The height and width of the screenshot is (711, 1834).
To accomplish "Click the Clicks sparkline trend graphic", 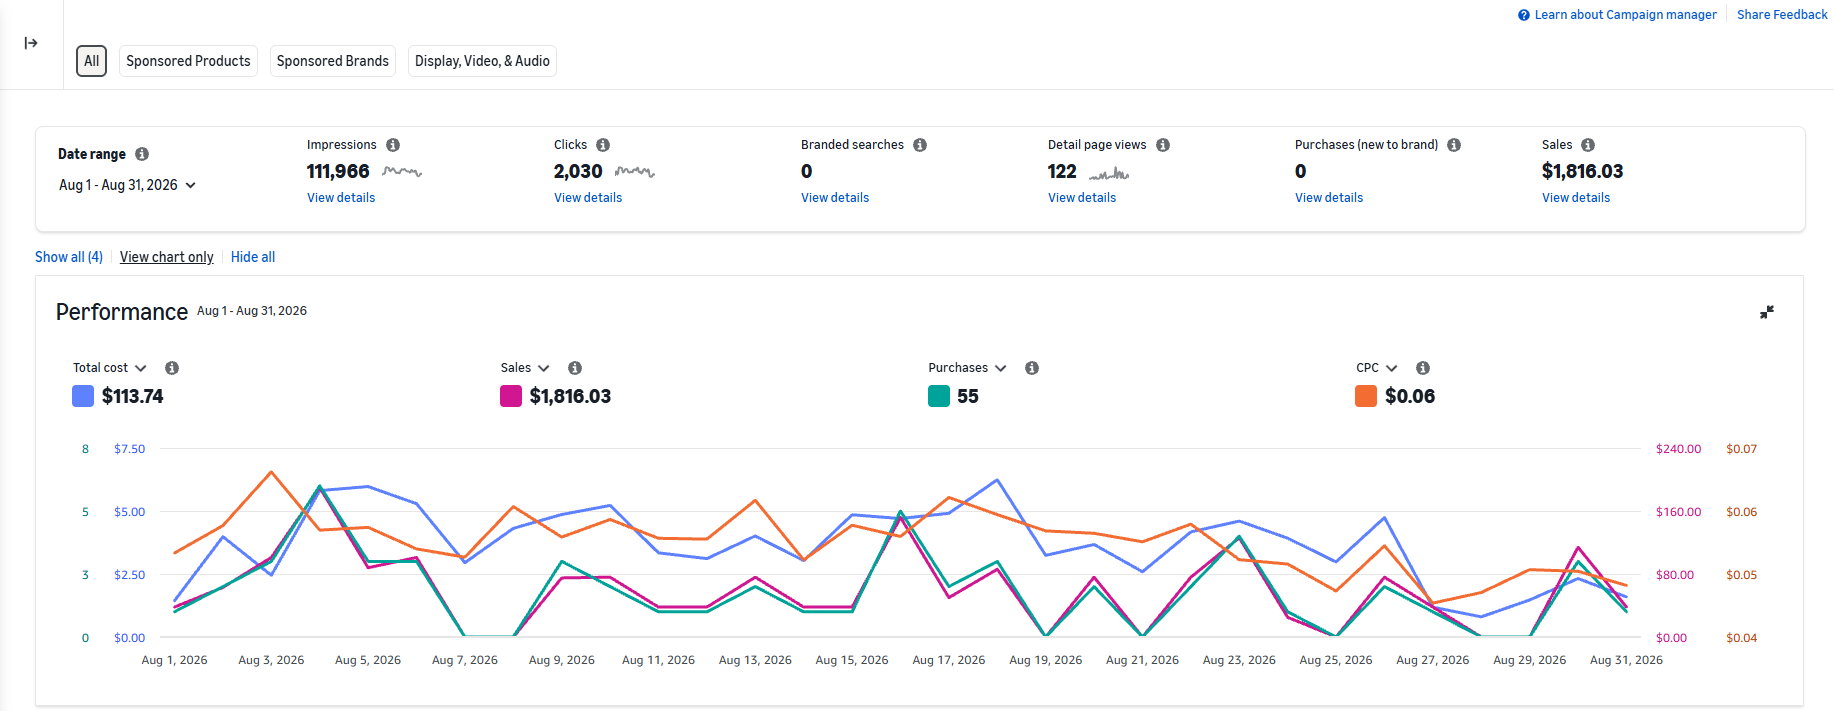I will (635, 172).
